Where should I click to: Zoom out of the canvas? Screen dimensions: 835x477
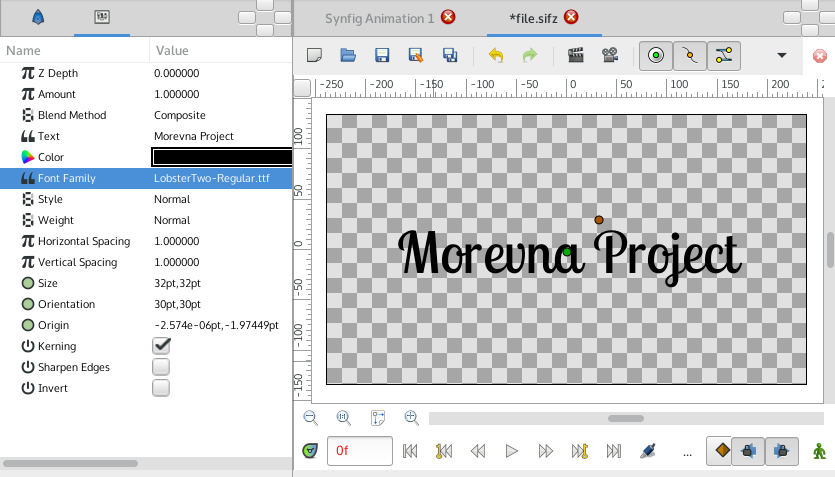point(310,418)
